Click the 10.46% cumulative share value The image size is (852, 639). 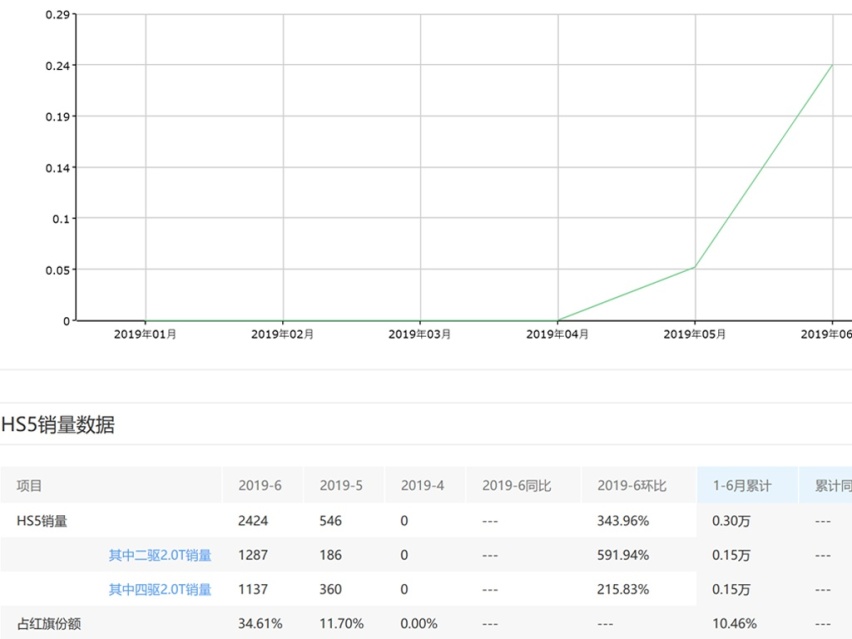click(x=734, y=624)
